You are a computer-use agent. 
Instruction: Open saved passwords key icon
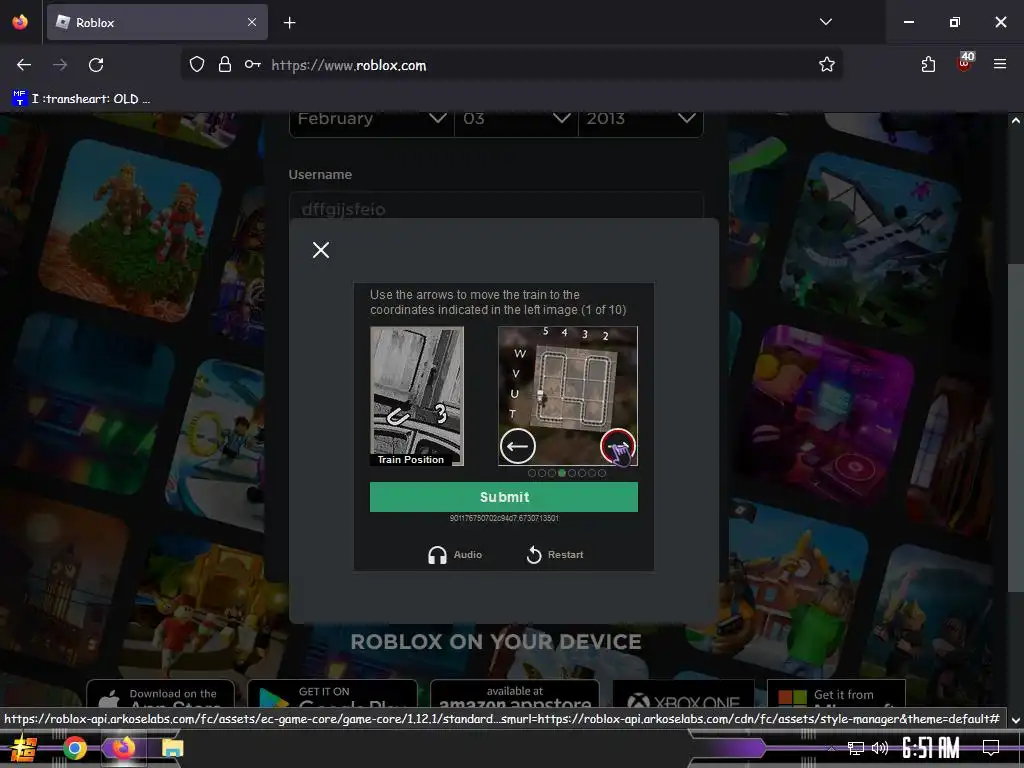click(x=253, y=65)
